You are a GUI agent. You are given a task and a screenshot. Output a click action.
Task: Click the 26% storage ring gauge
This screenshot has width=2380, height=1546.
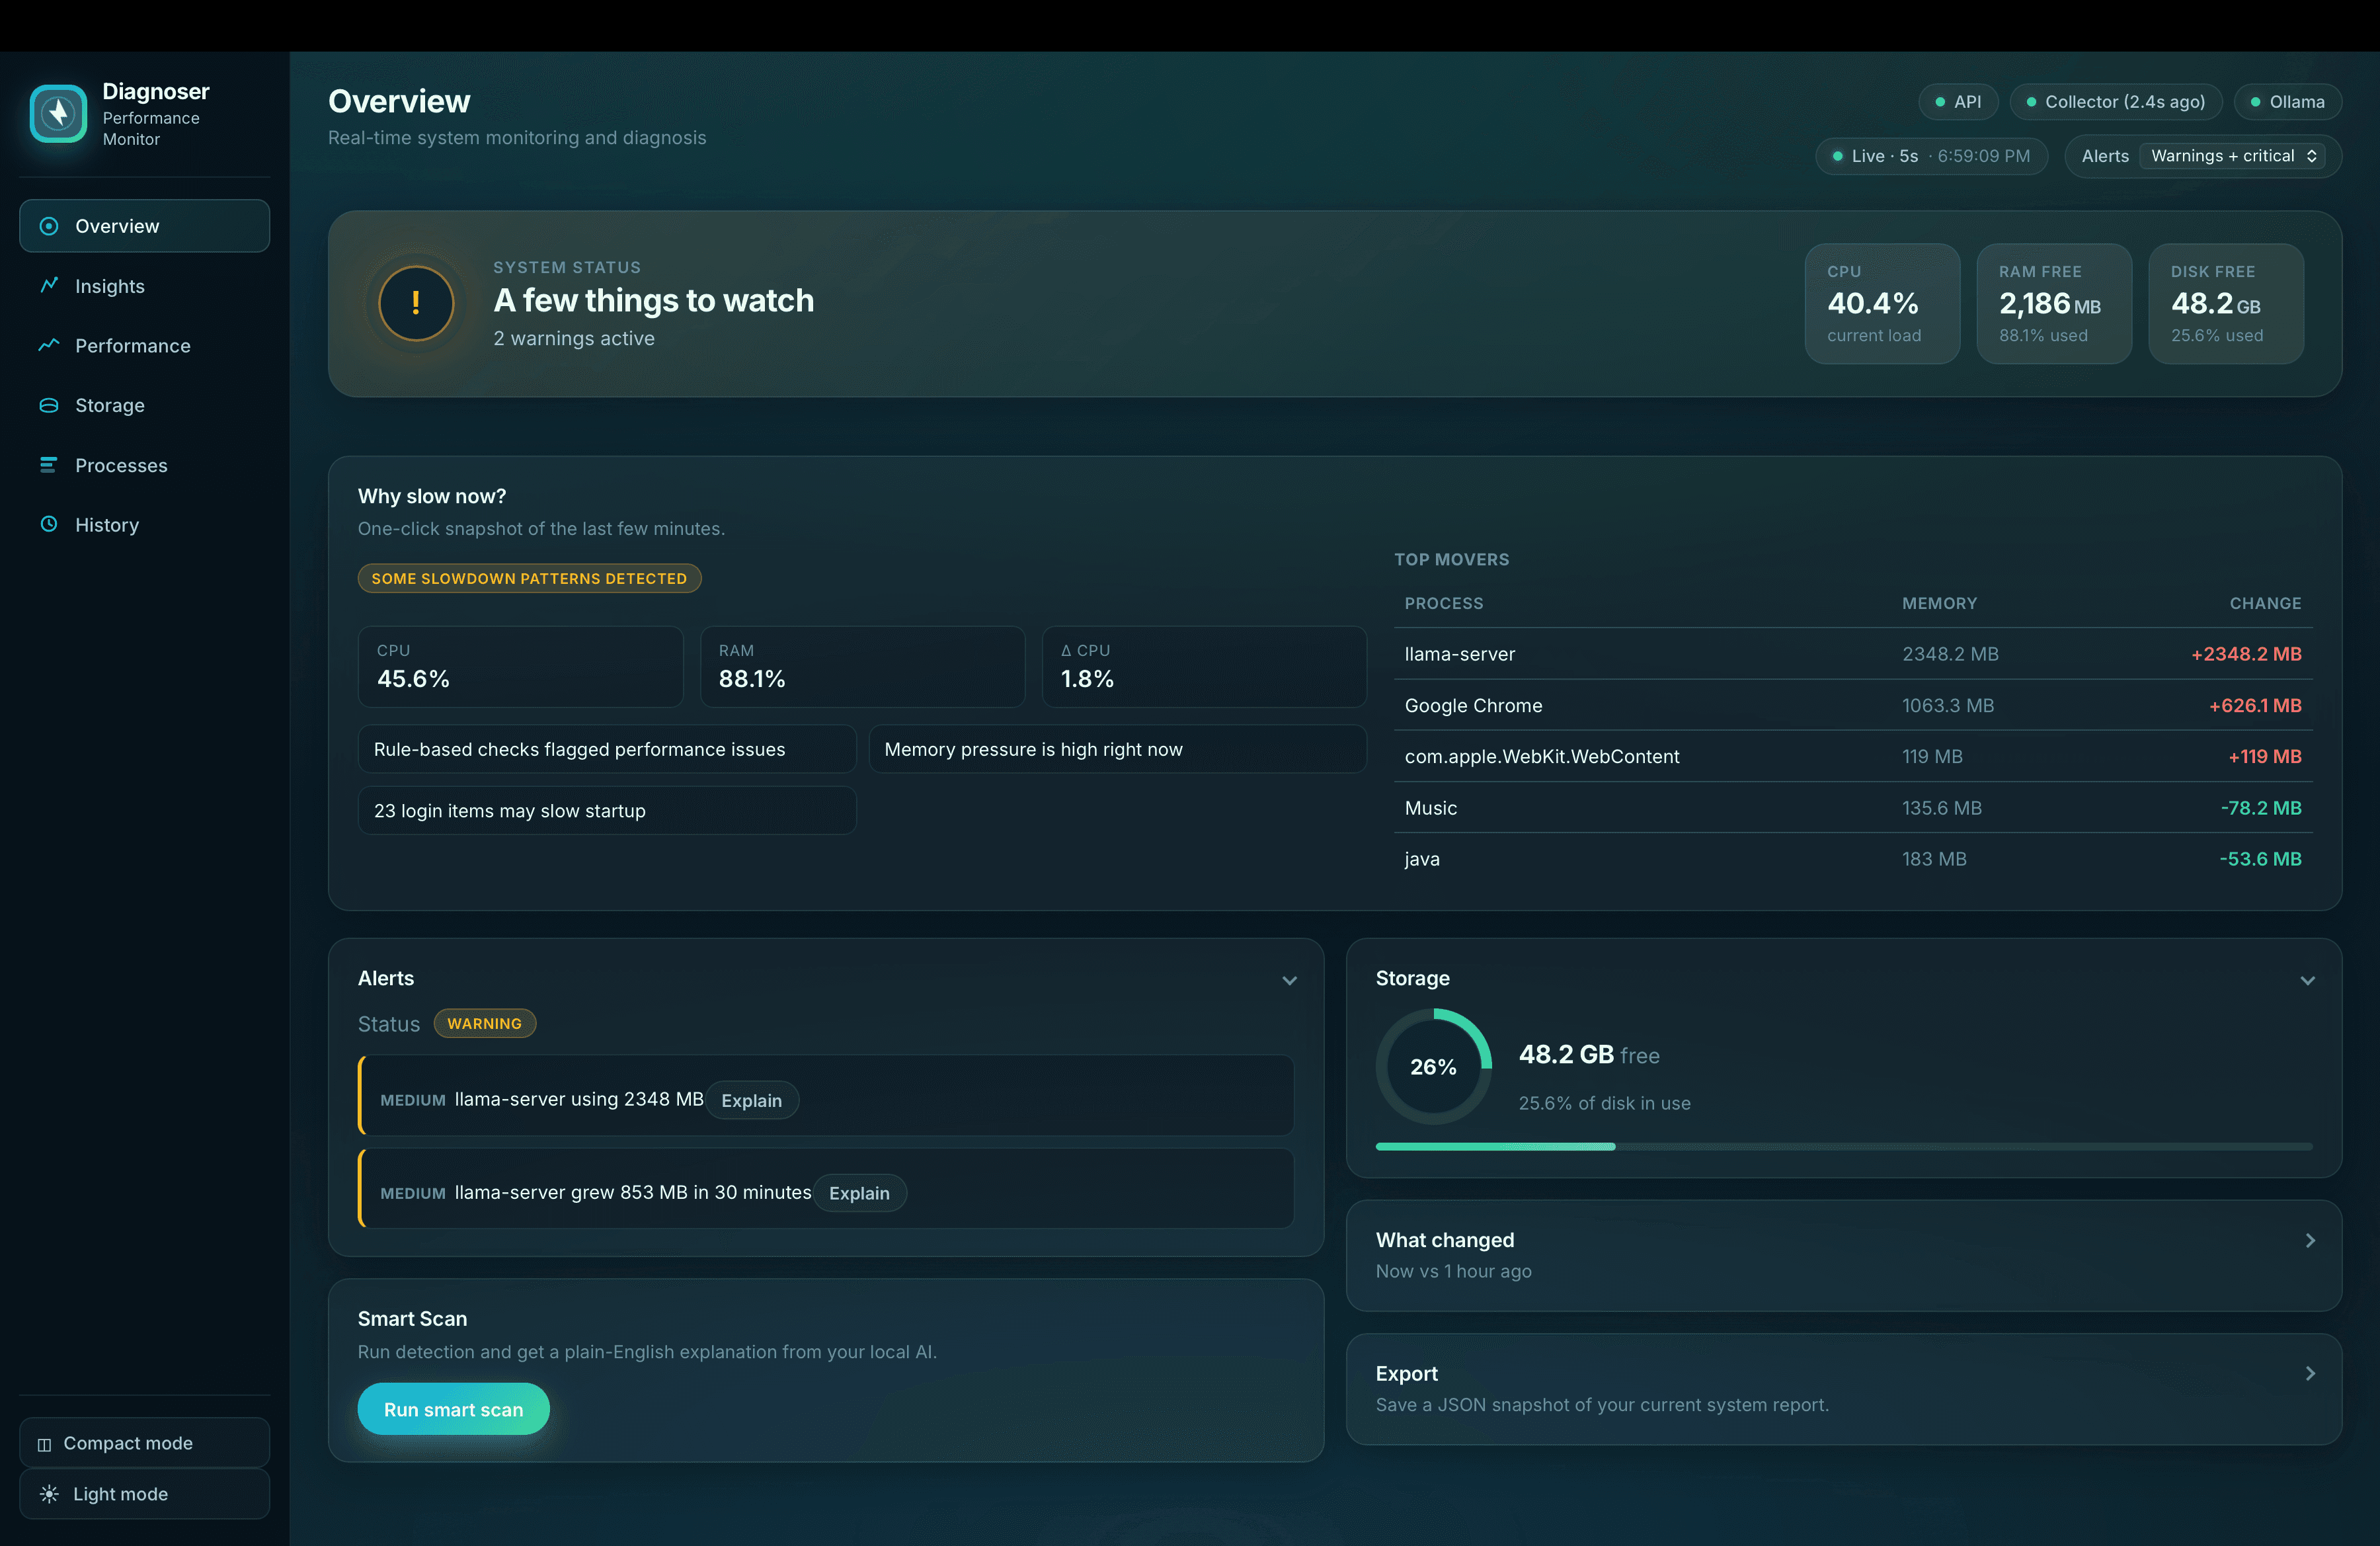(x=1433, y=1067)
